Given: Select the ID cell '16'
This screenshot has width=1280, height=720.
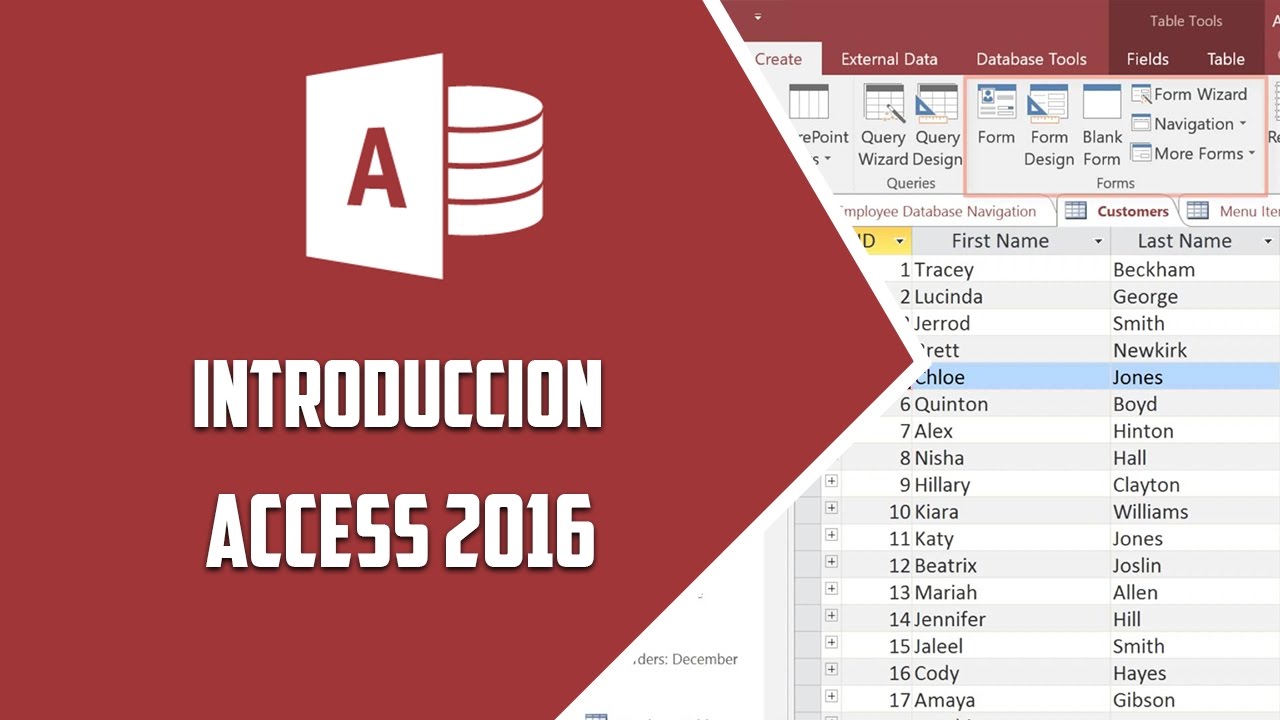Looking at the screenshot, I should tap(877, 675).
